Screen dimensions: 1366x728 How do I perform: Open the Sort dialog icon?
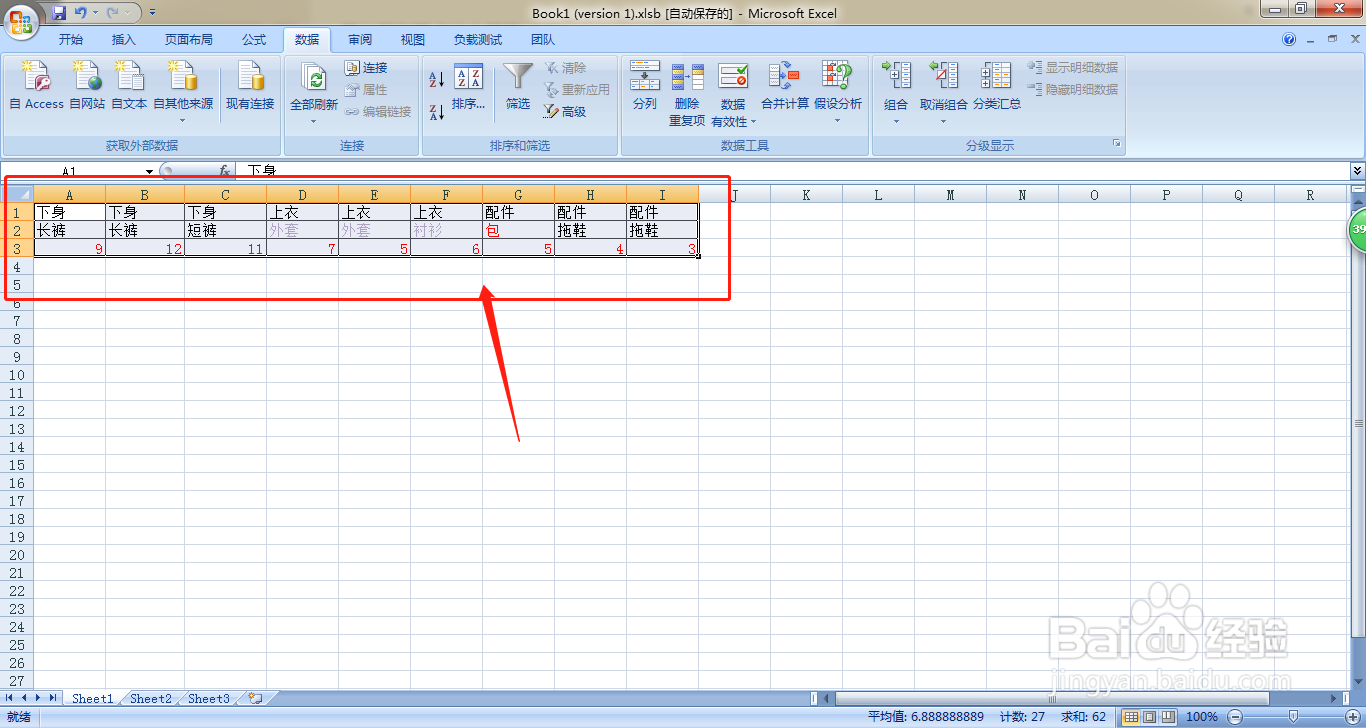tap(468, 77)
